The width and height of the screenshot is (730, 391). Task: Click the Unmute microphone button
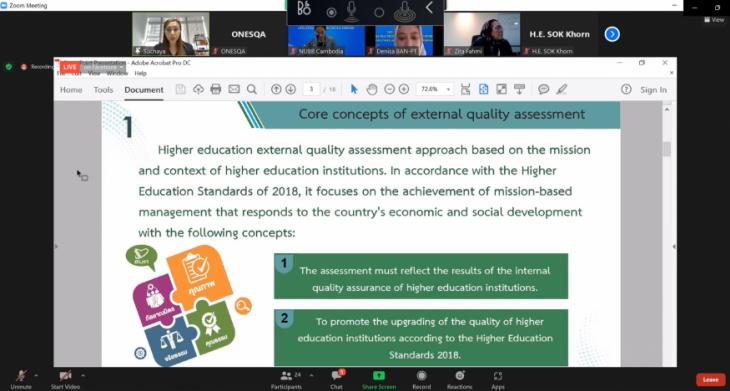21,378
